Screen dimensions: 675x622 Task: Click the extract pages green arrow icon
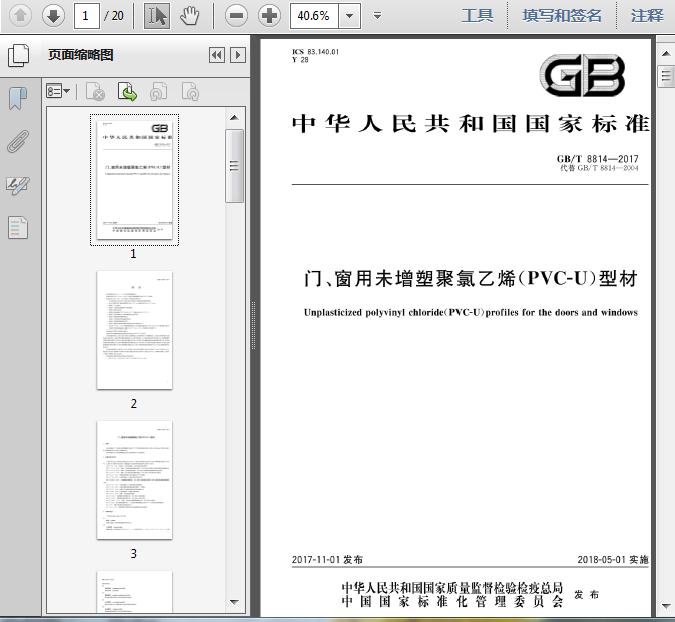pos(127,91)
